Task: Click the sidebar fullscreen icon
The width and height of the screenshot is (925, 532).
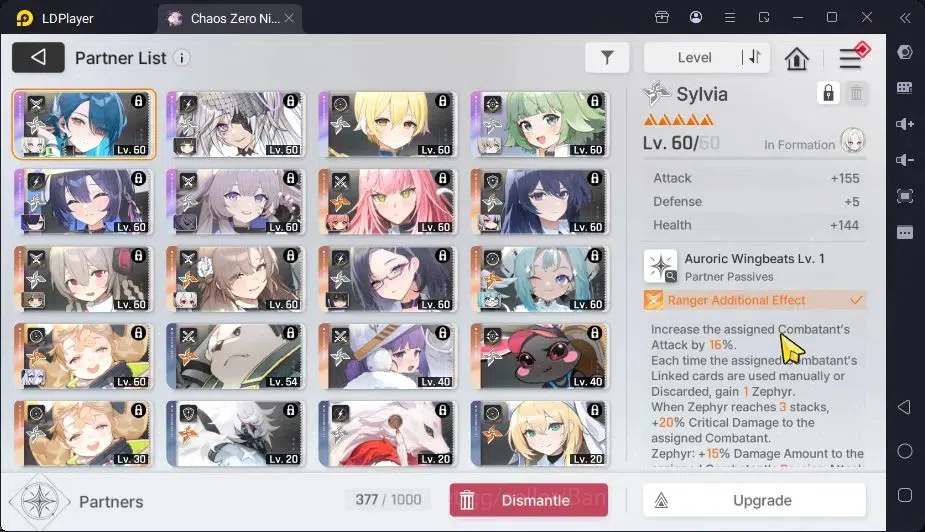Action: point(904,196)
